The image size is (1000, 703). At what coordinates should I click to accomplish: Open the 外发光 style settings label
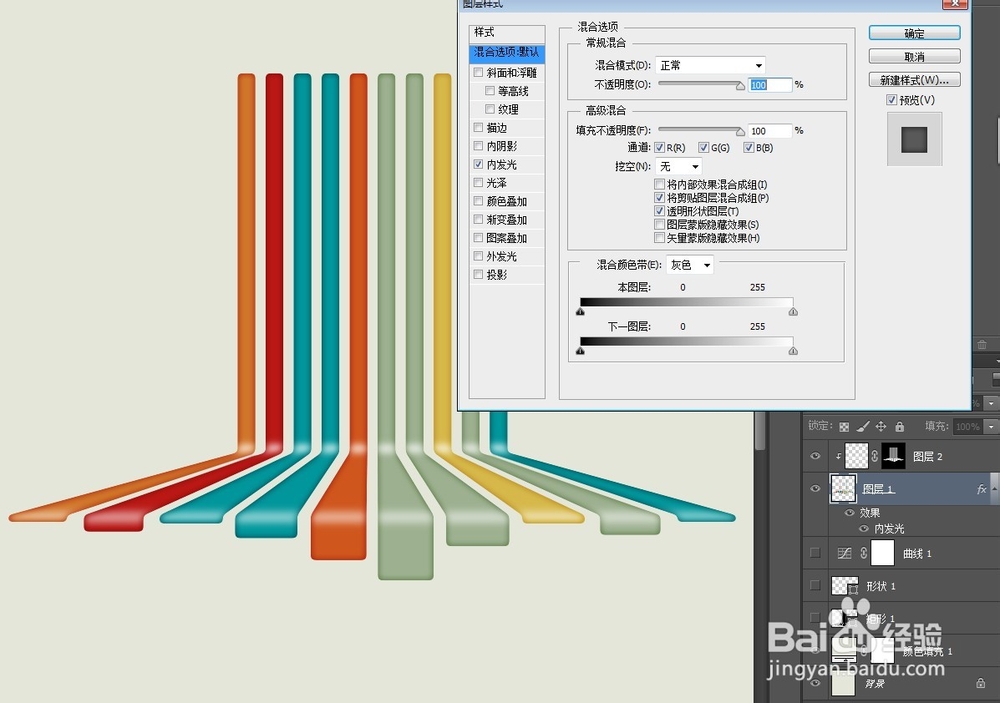[502, 256]
